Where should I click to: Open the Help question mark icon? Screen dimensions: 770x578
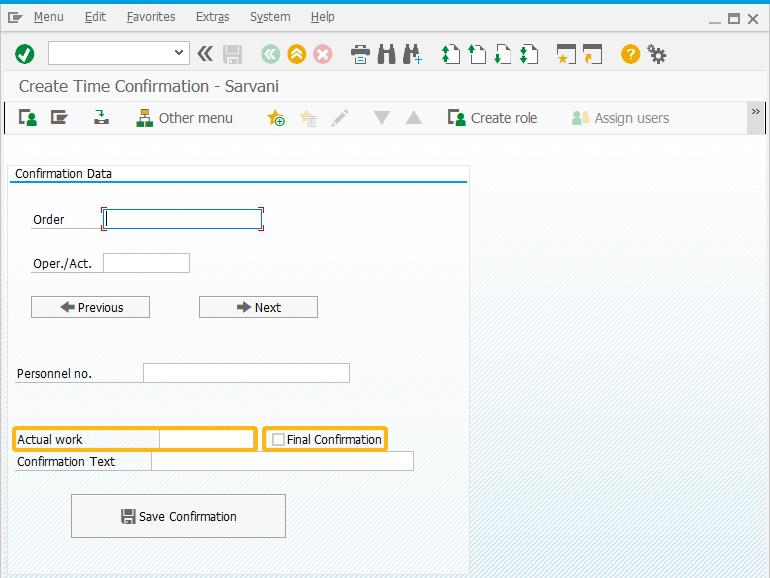630,54
